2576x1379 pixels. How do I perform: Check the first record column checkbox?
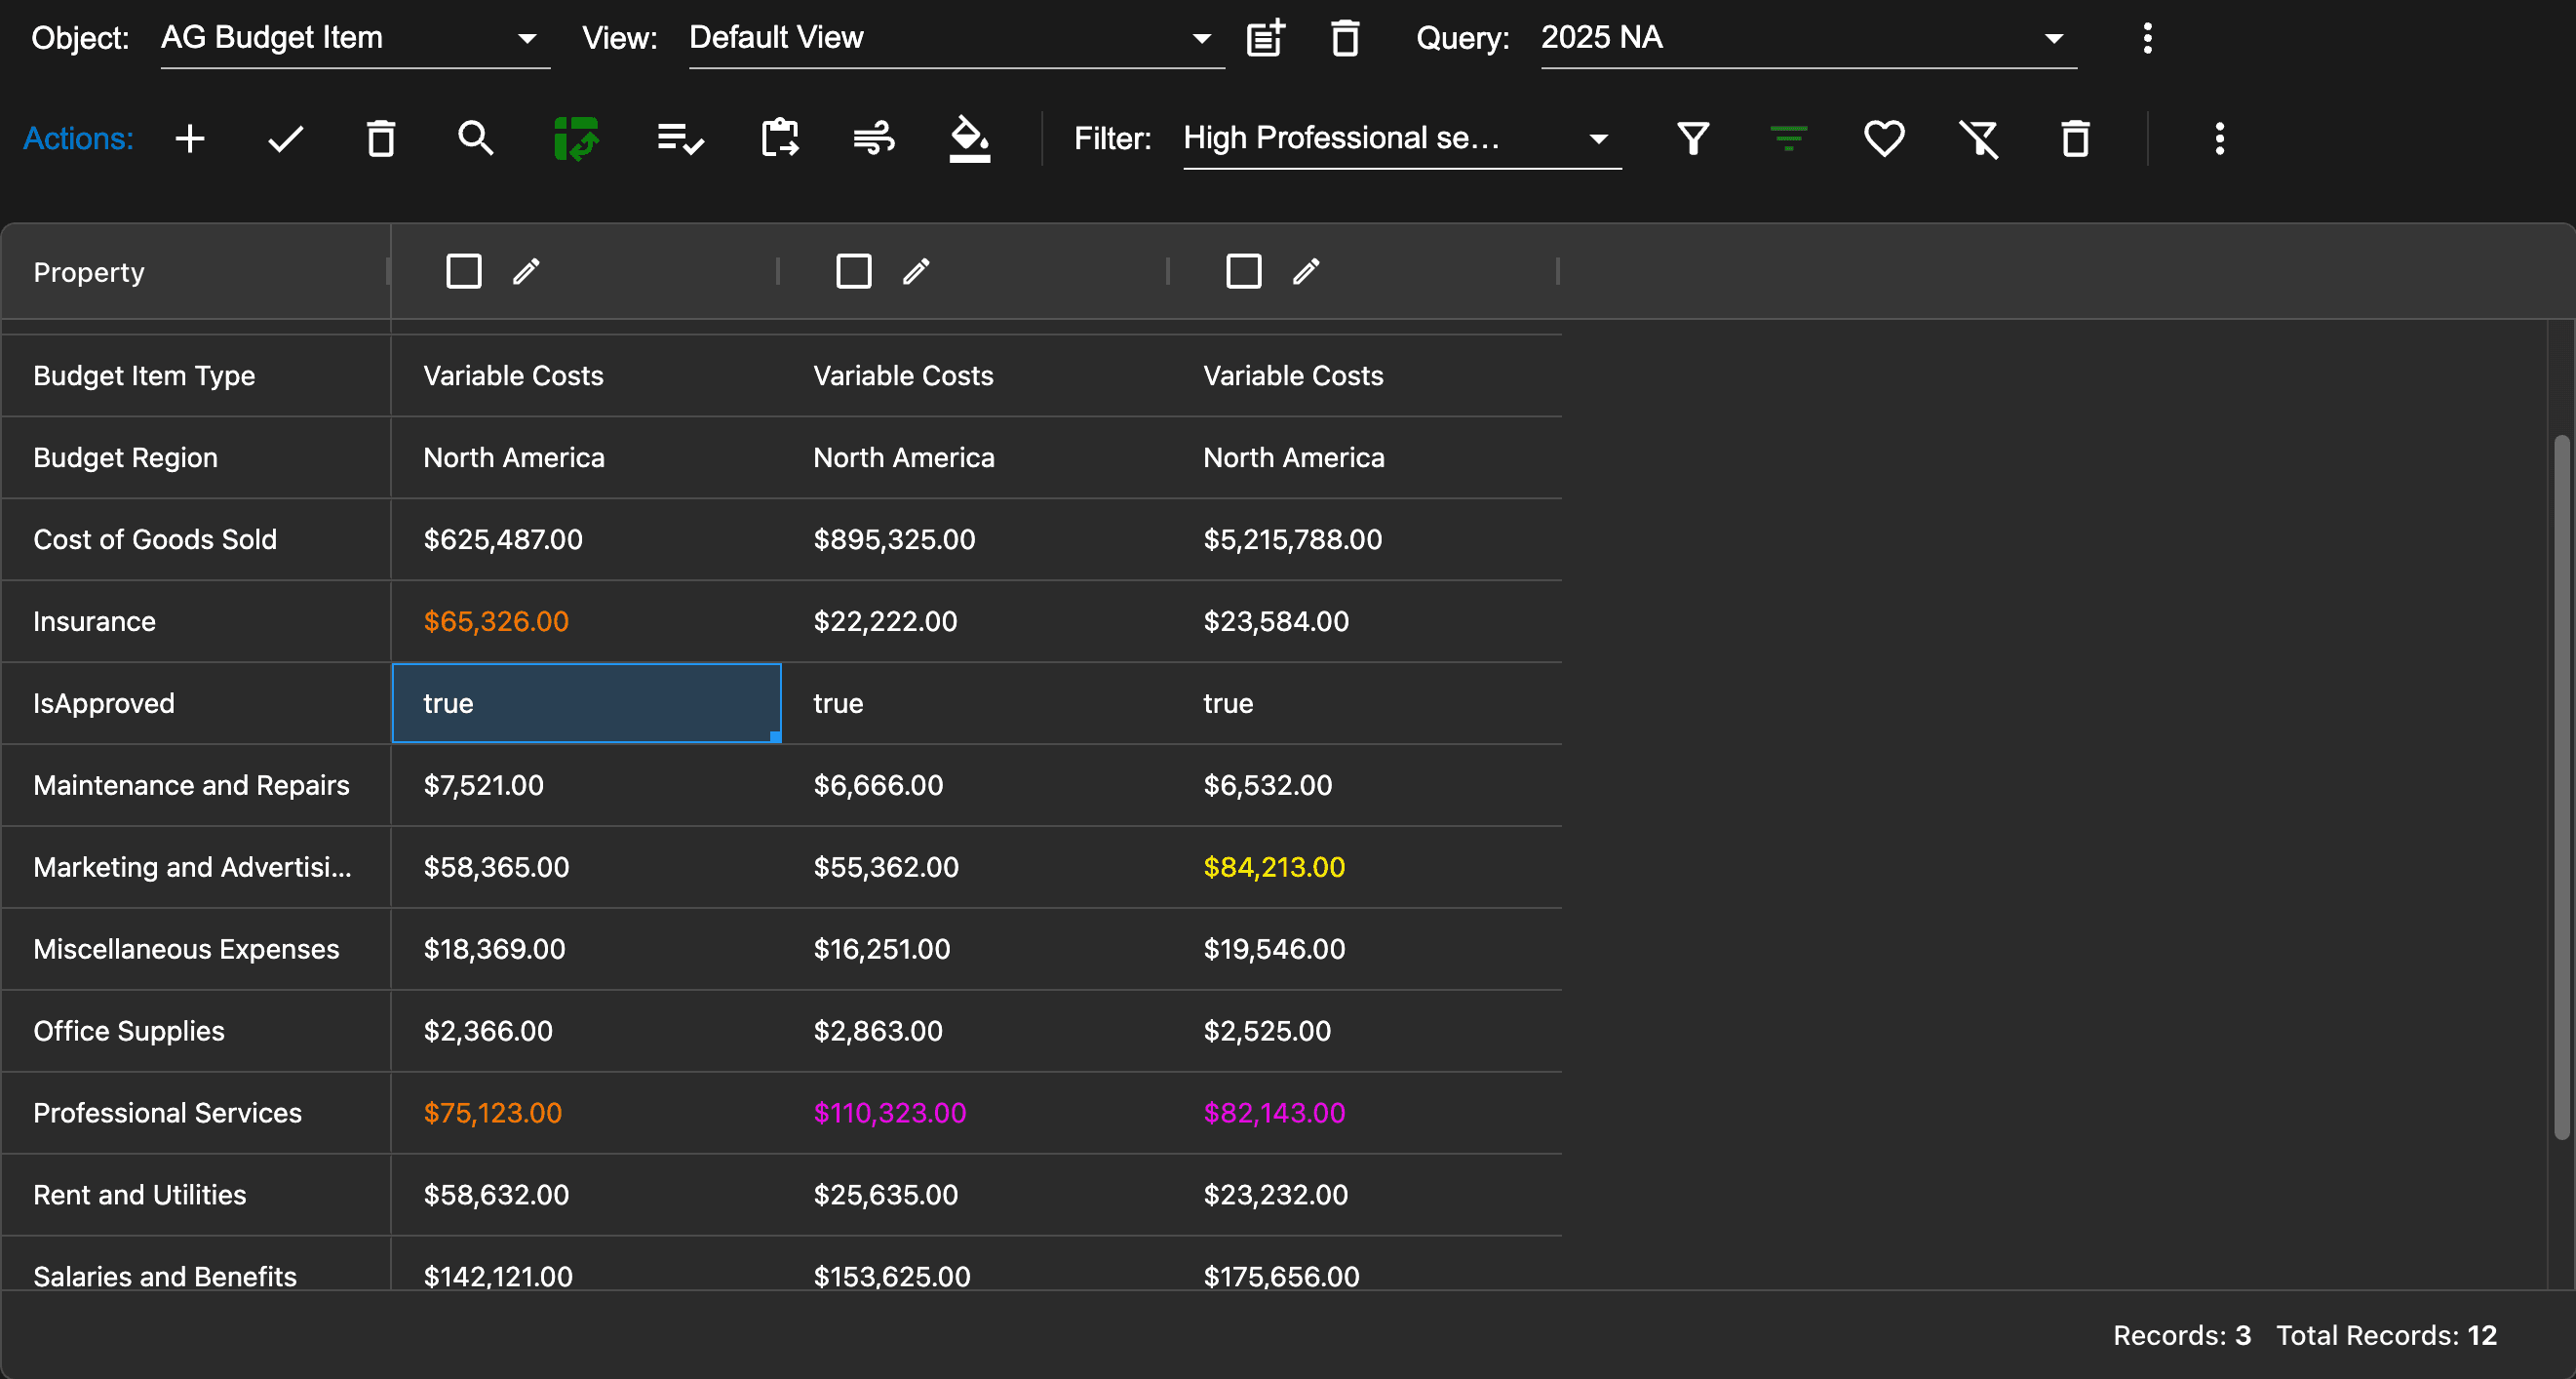tap(464, 271)
